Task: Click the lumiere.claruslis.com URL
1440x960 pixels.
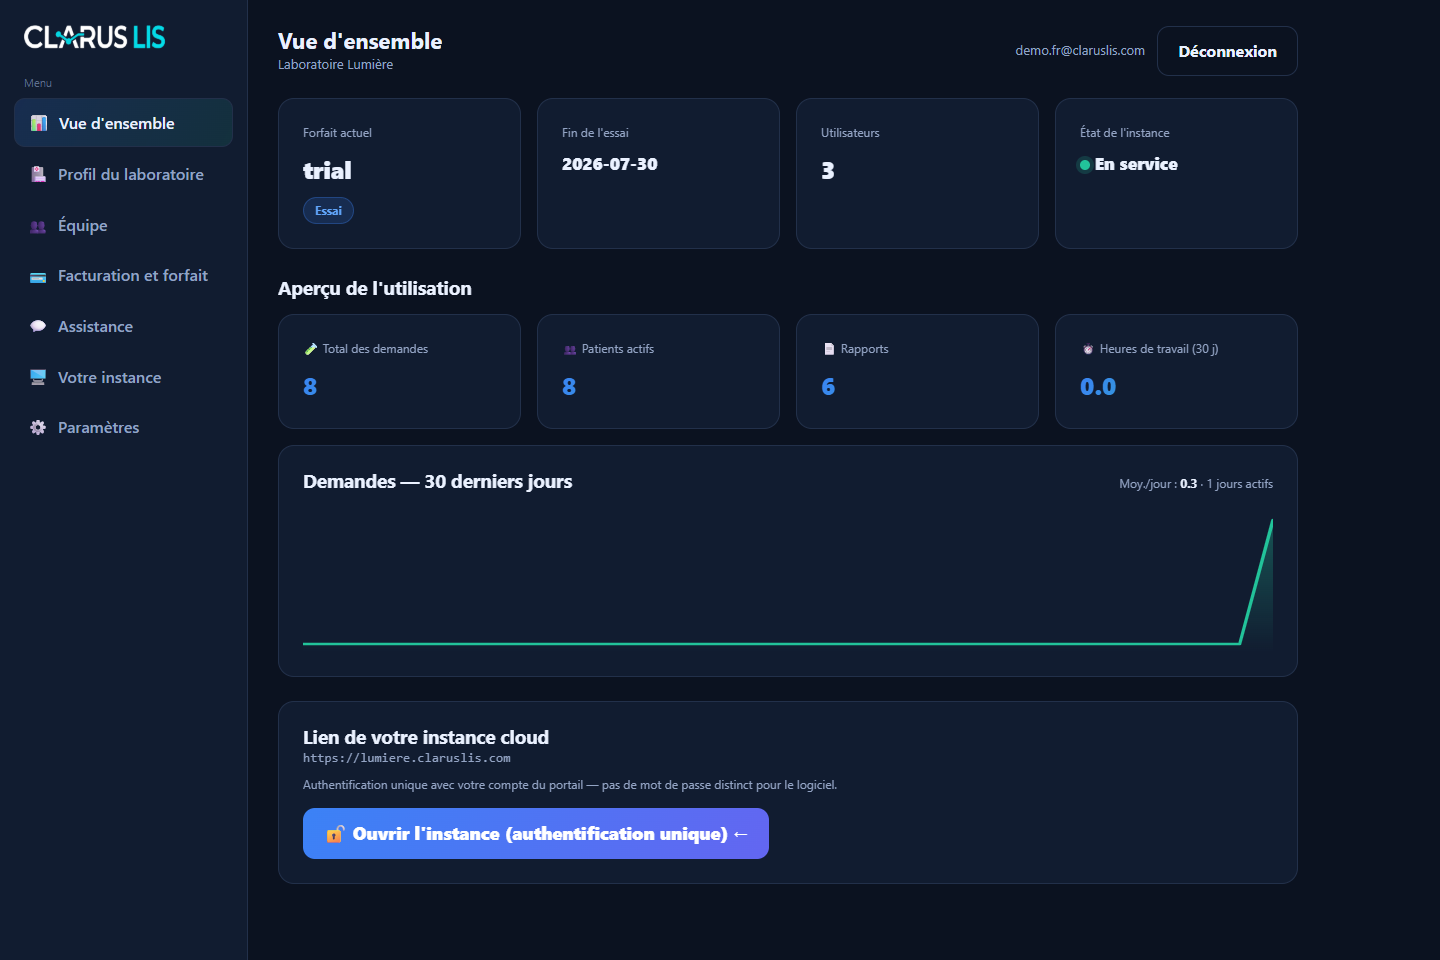Action: [407, 758]
